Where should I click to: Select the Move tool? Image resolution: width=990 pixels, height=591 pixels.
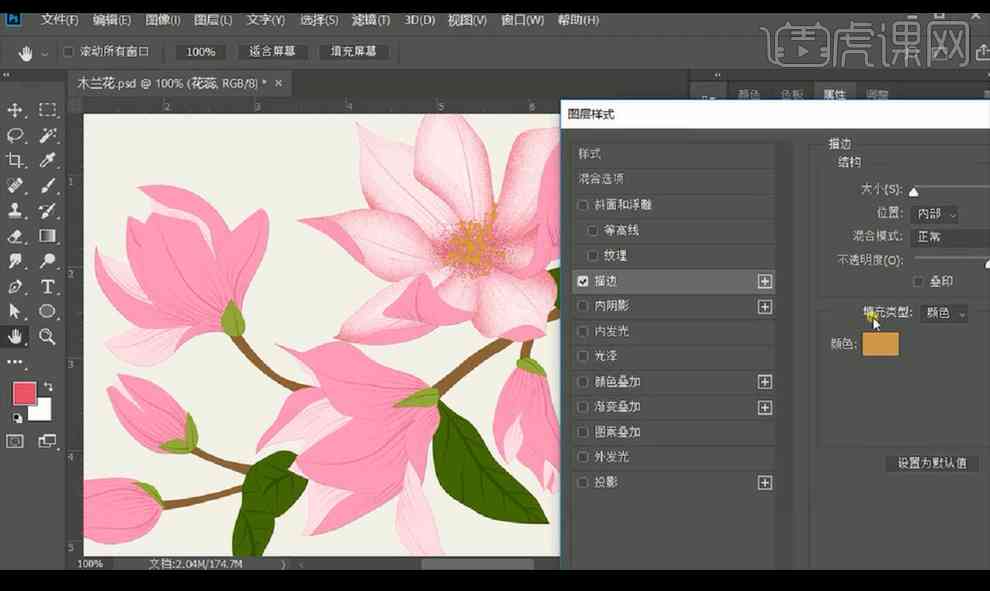coord(15,110)
